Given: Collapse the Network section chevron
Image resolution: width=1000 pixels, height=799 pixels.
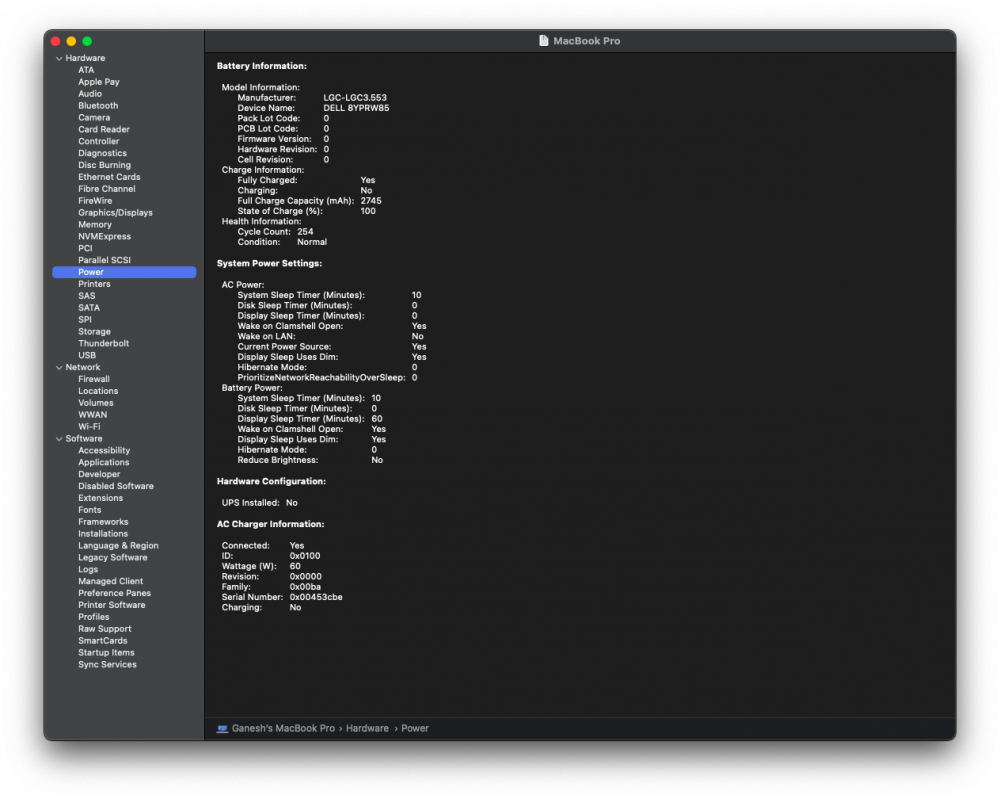Looking at the screenshot, I should point(59,368).
